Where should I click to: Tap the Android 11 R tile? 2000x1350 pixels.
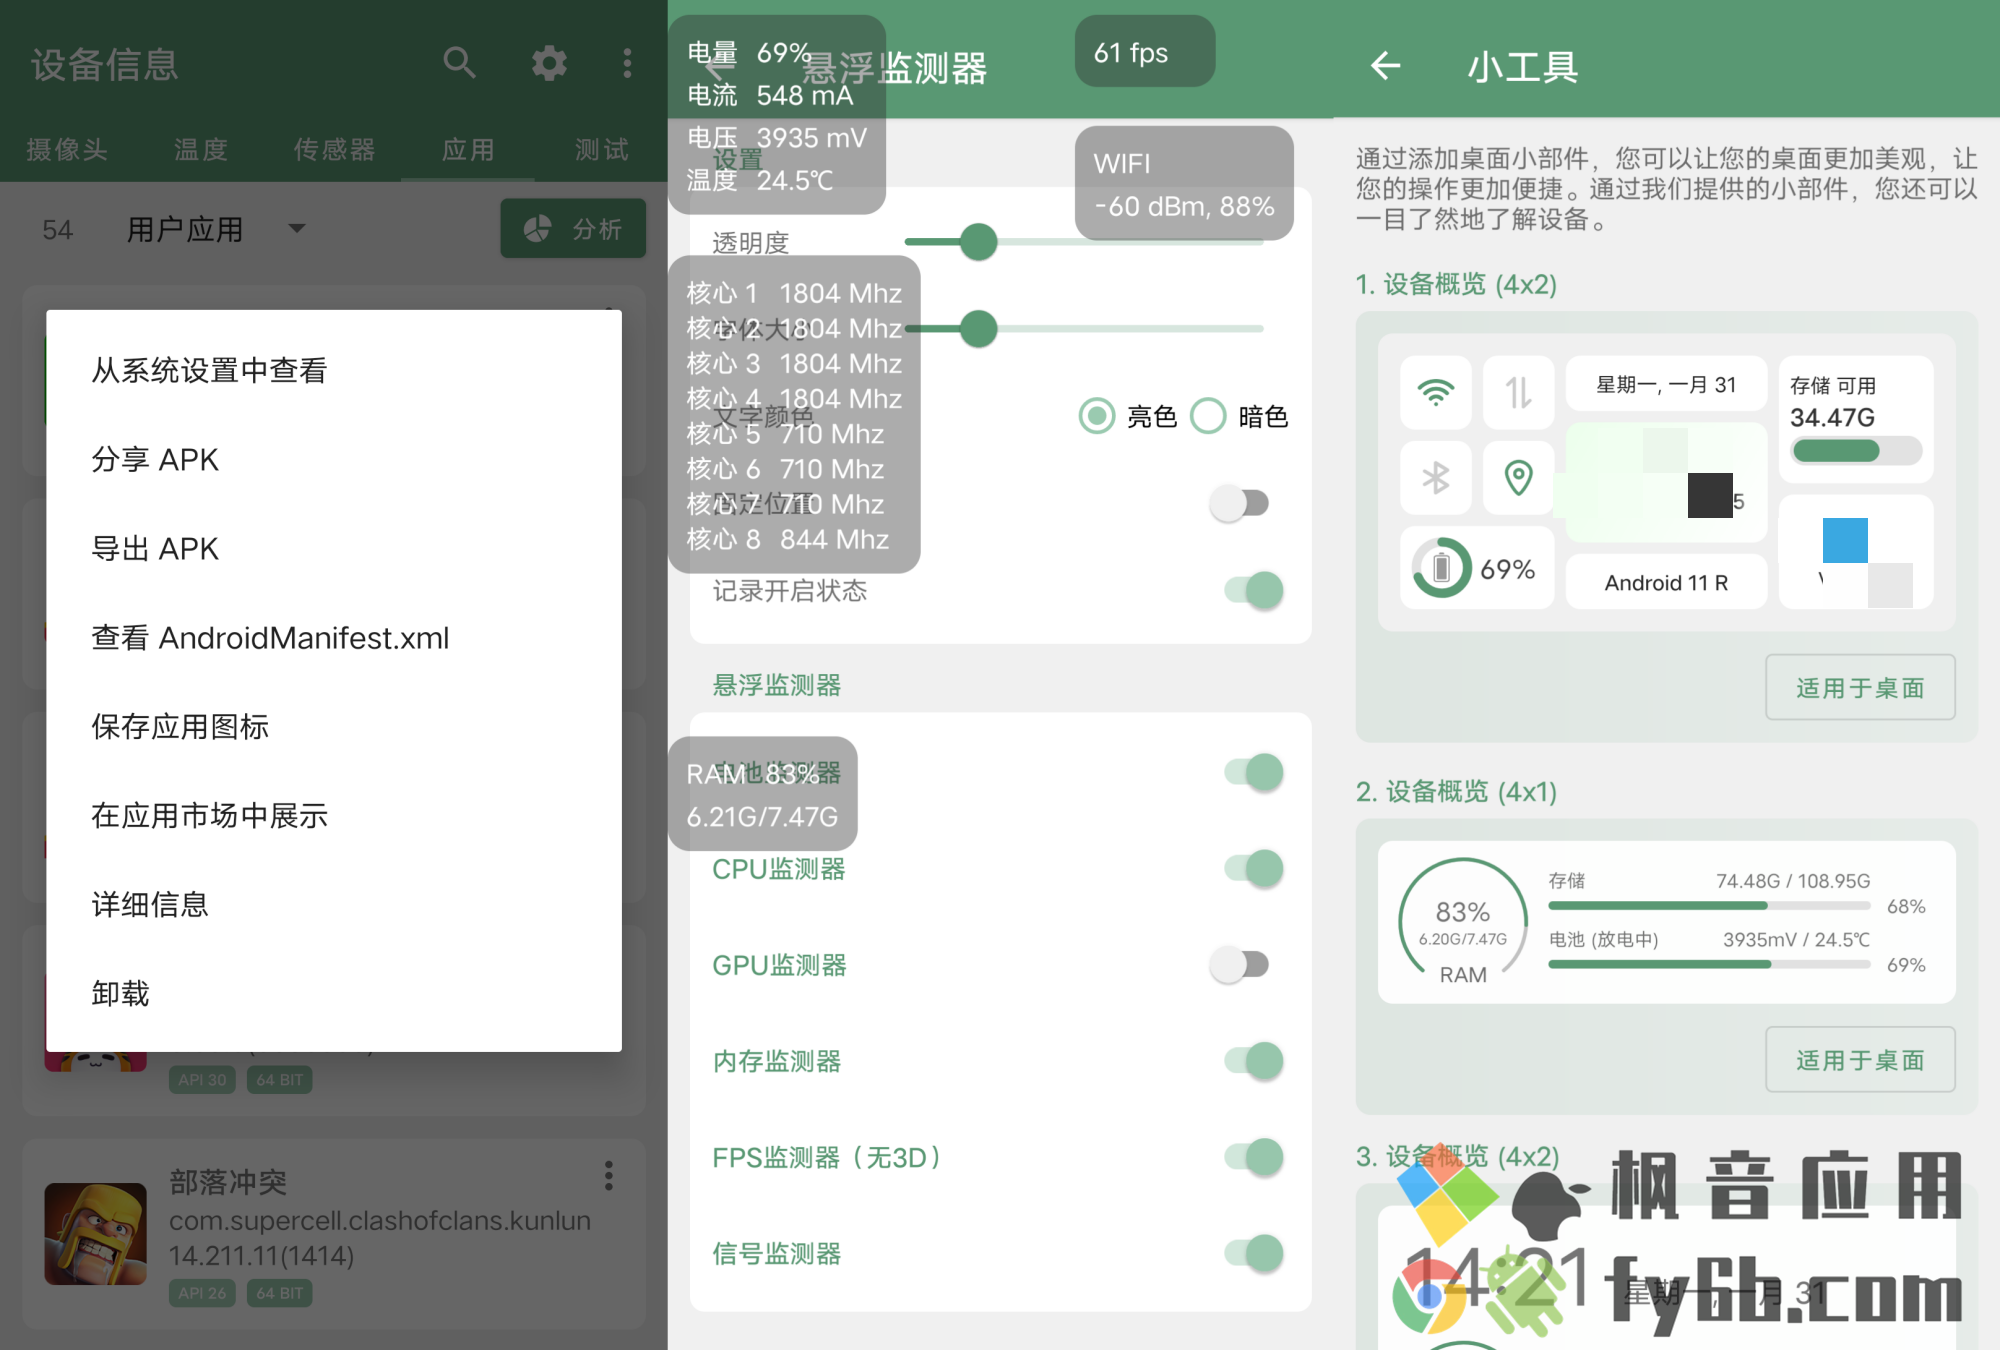tap(1666, 582)
